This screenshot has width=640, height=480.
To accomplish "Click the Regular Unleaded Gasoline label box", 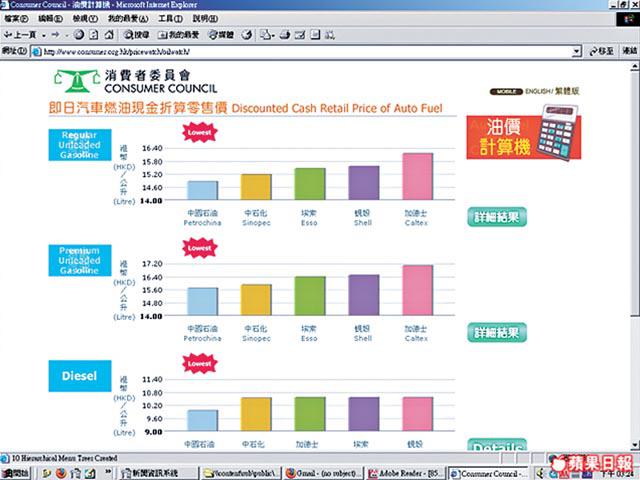I will tap(80, 145).
